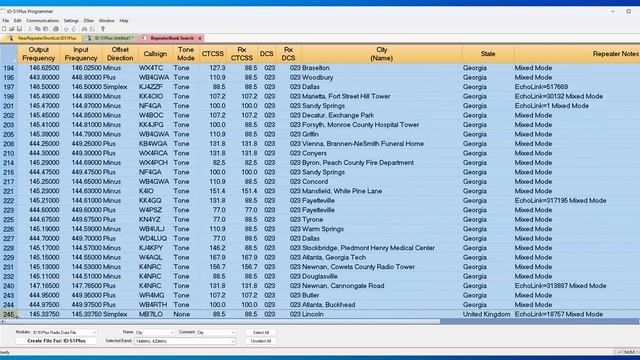The width and height of the screenshot is (640, 360).
Task: Click the Sort toolbar icon
Action: tap(92, 29)
